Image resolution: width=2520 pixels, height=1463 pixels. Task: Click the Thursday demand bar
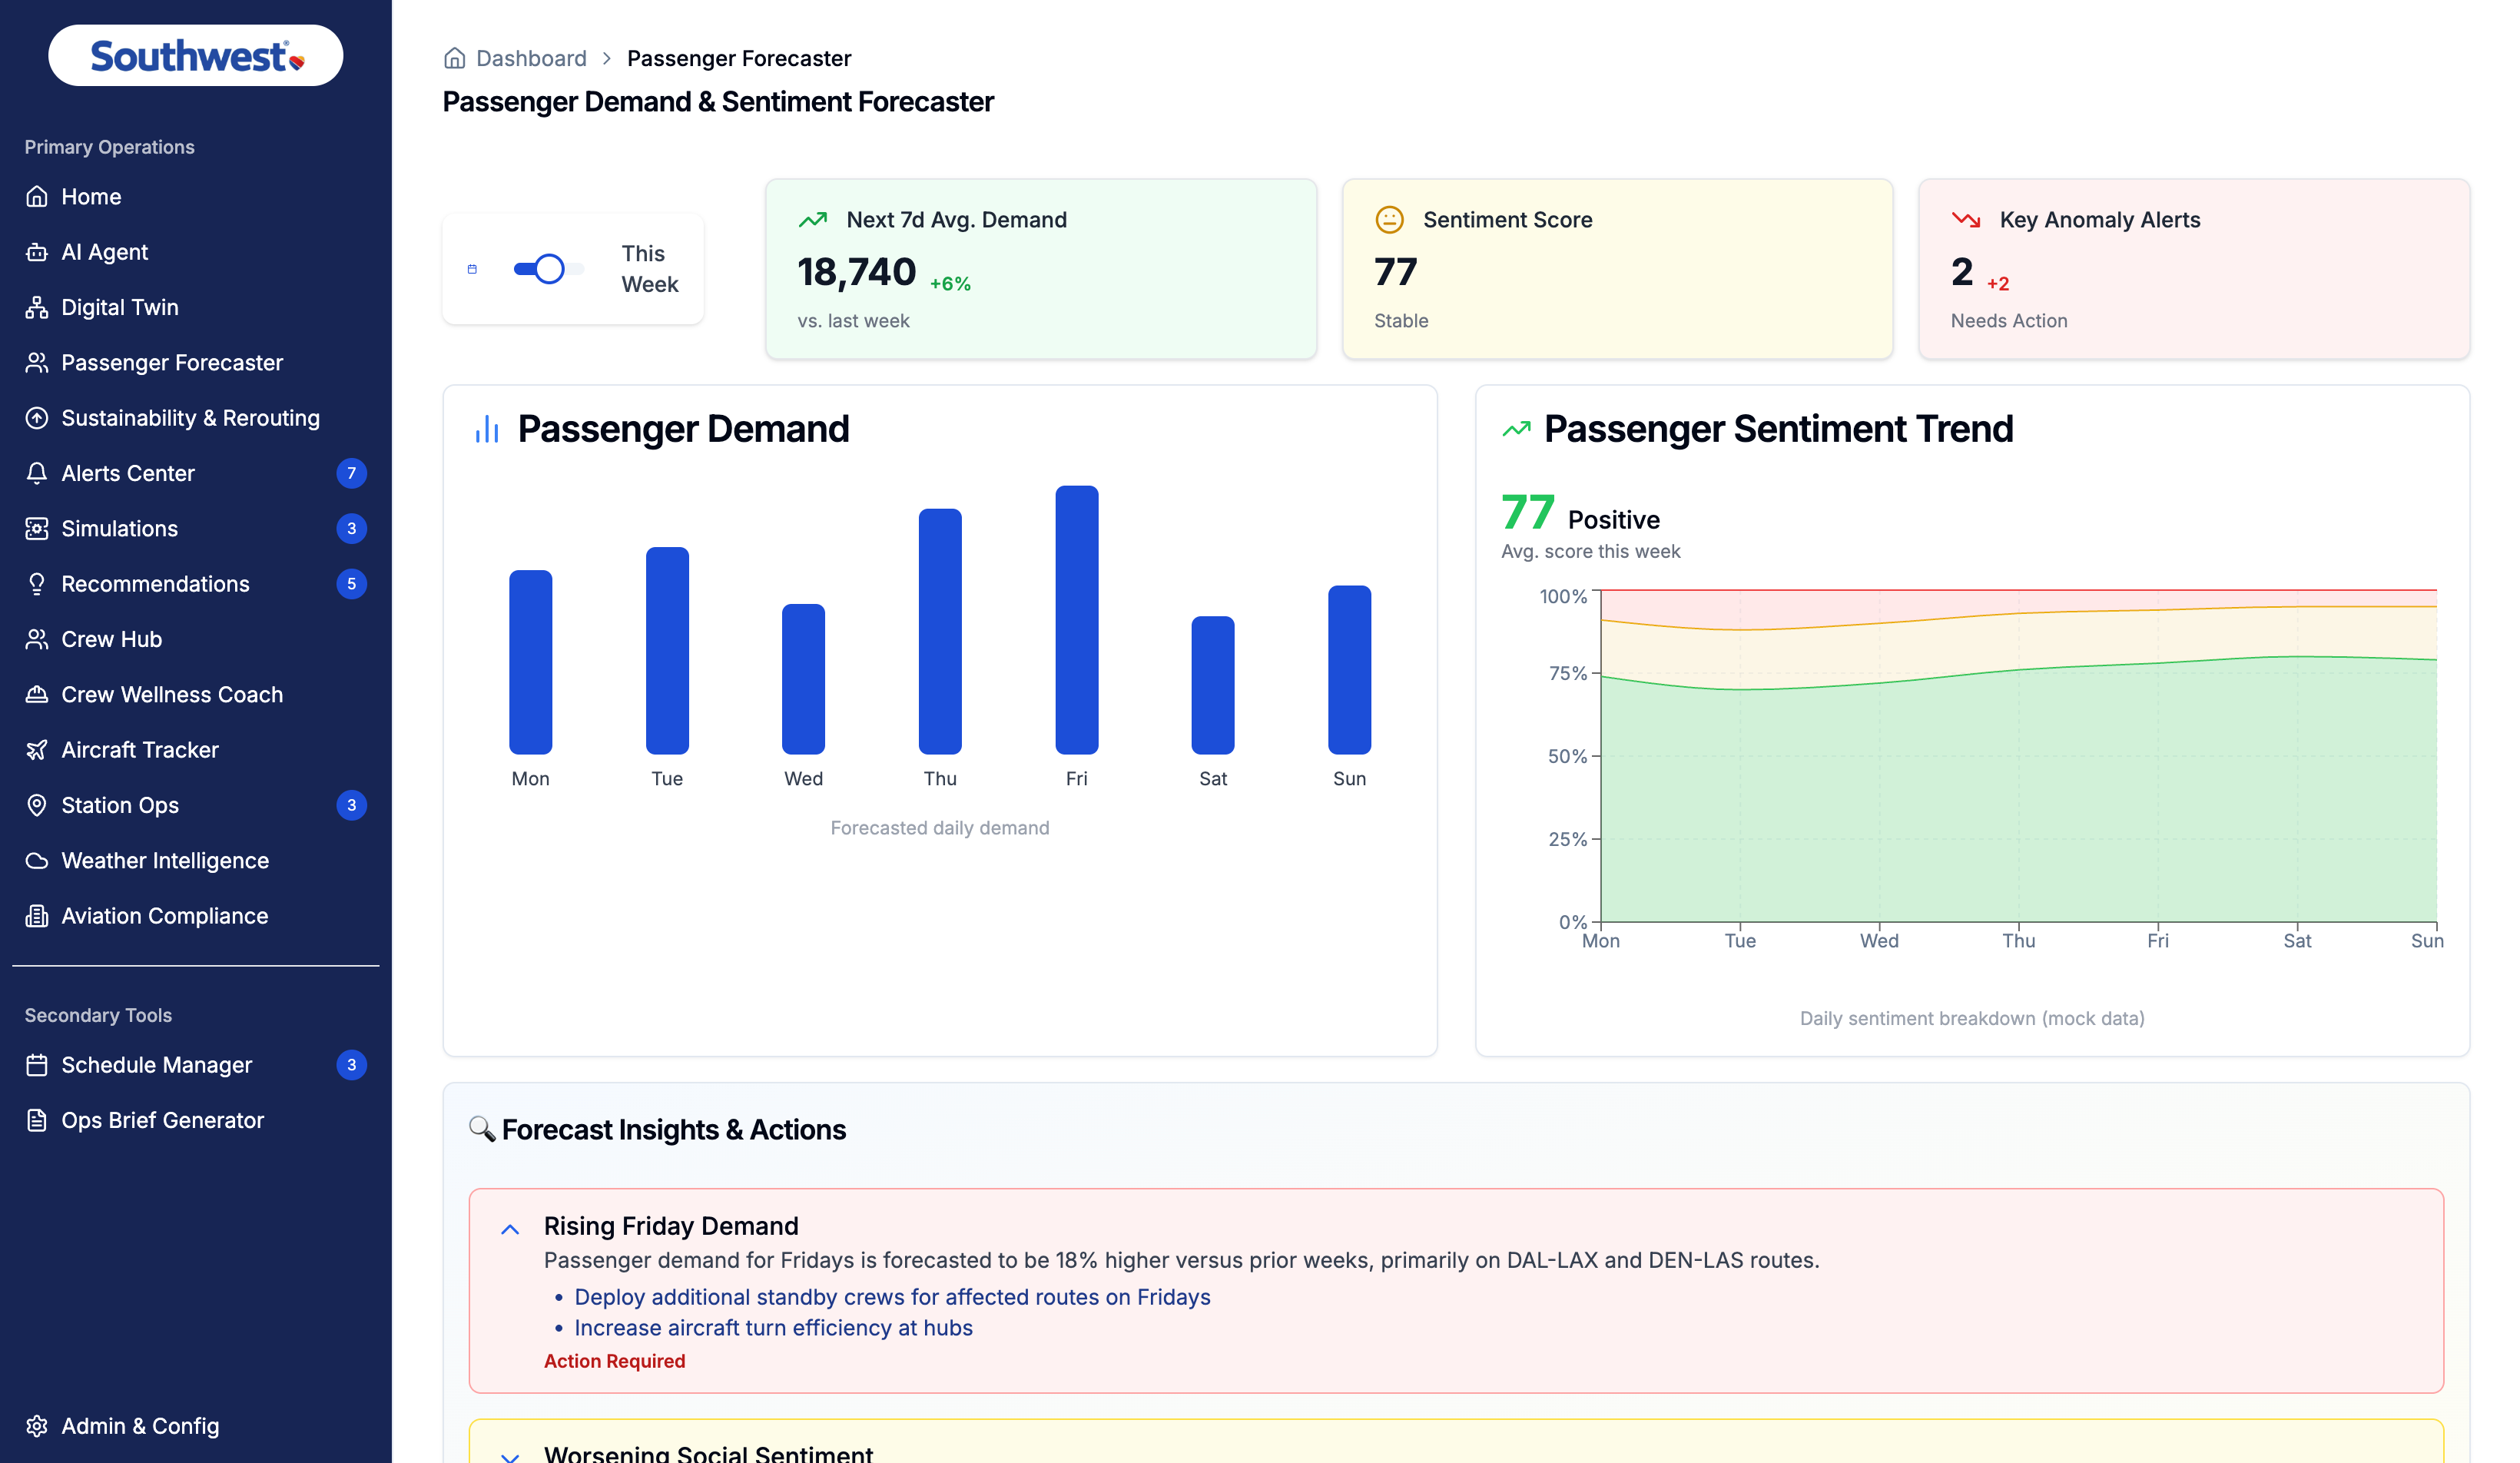click(940, 631)
